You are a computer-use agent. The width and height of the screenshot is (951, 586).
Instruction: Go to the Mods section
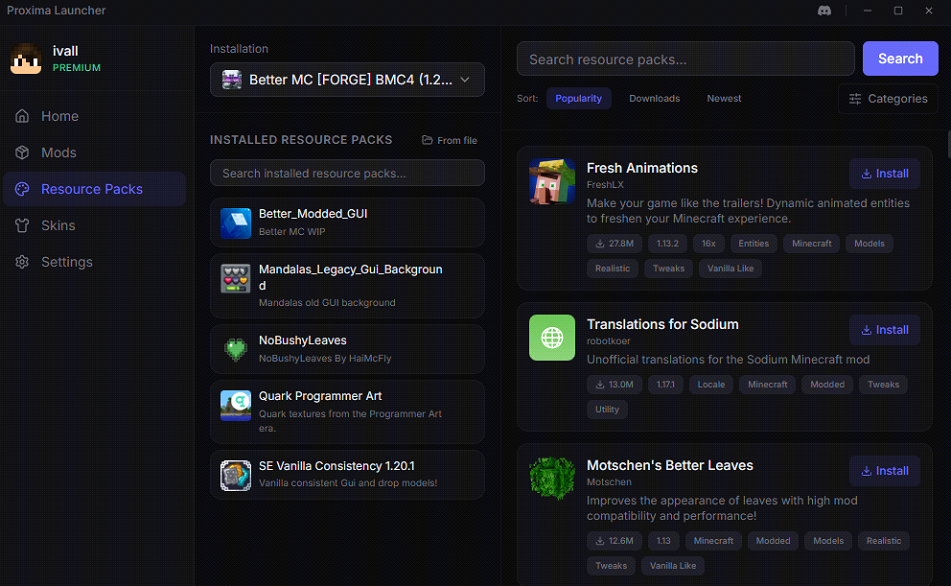[58, 153]
